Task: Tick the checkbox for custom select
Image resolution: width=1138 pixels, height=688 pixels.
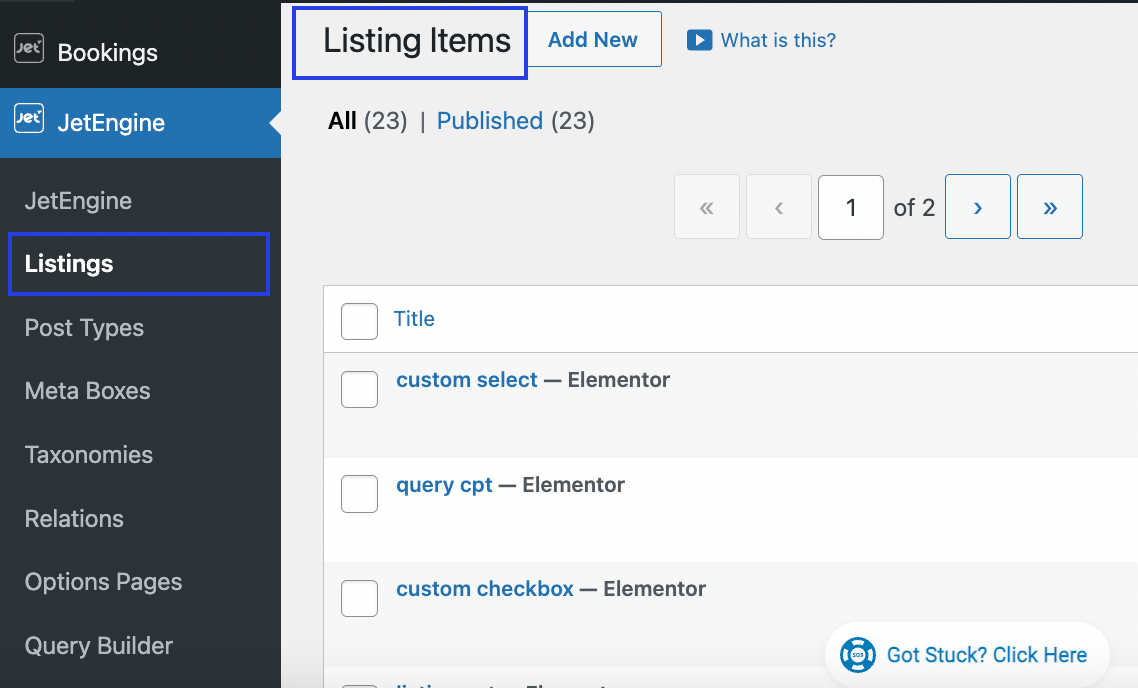Action: 359,389
